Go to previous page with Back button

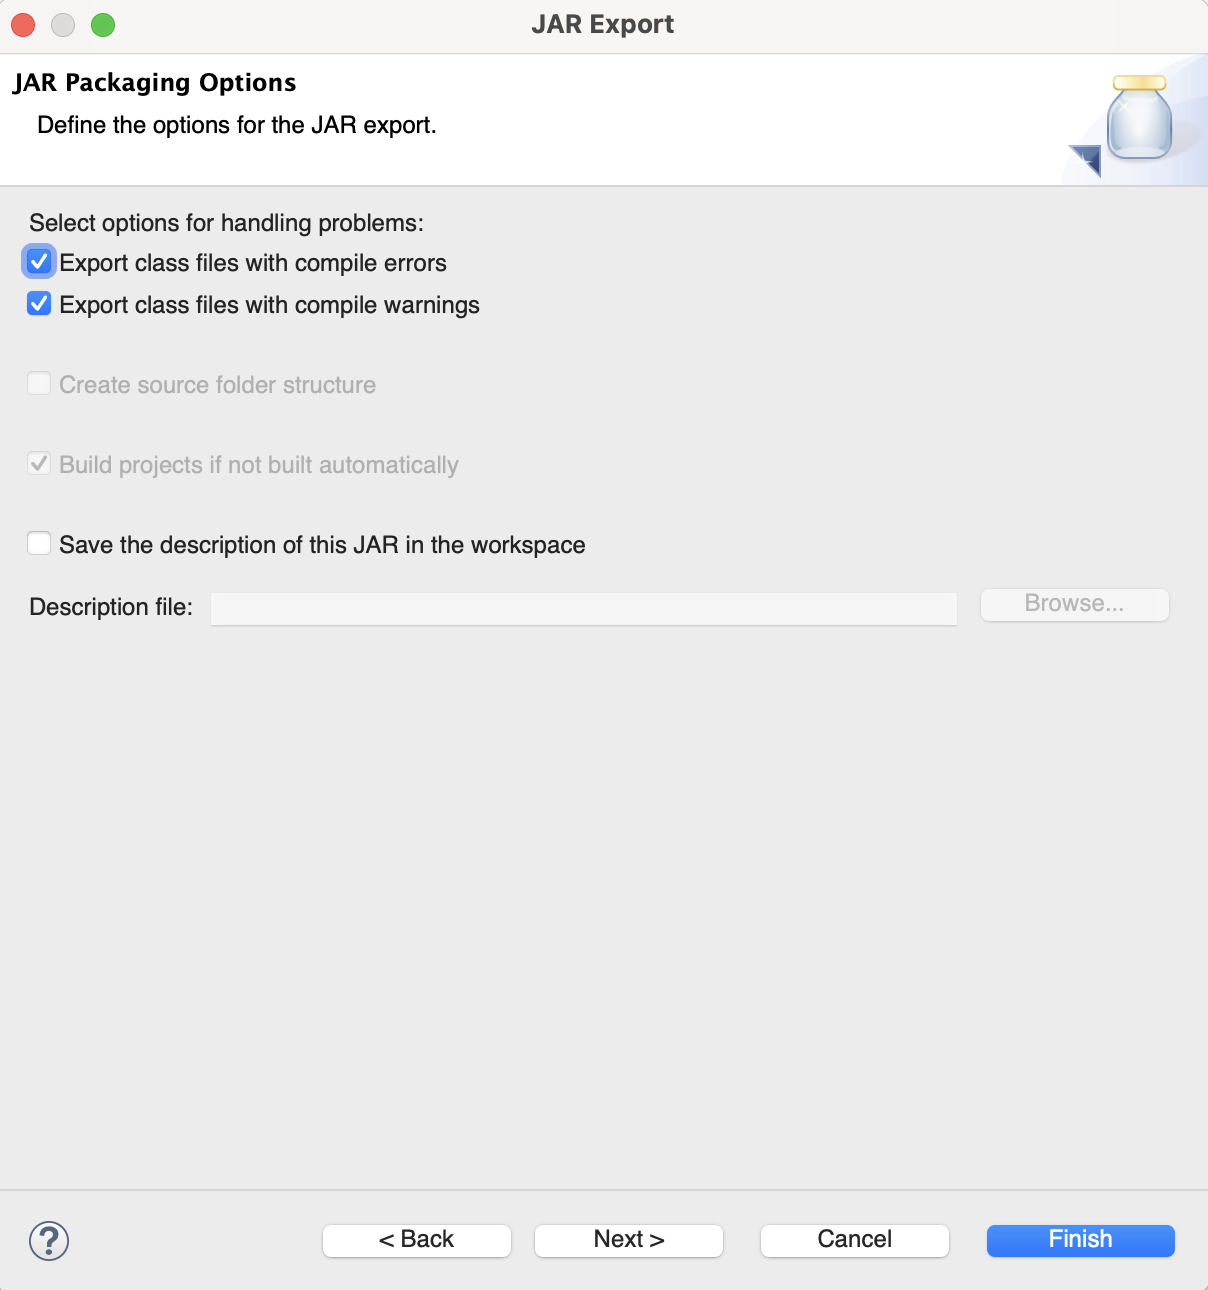click(416, 1240)
